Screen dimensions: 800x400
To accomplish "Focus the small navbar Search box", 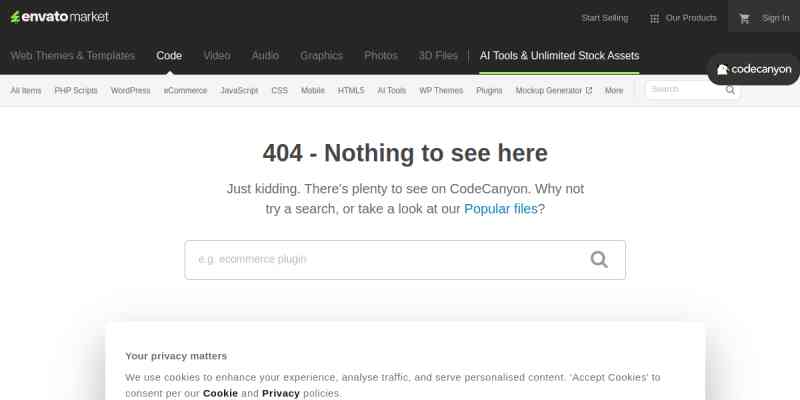I will coord(682,90).
